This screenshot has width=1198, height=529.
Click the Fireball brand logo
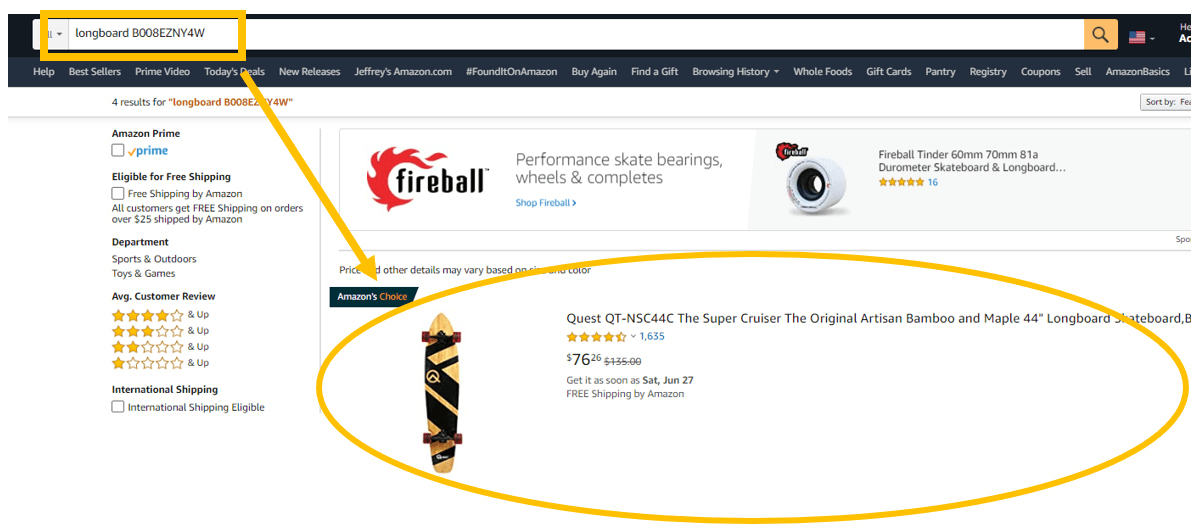point(427,179)
